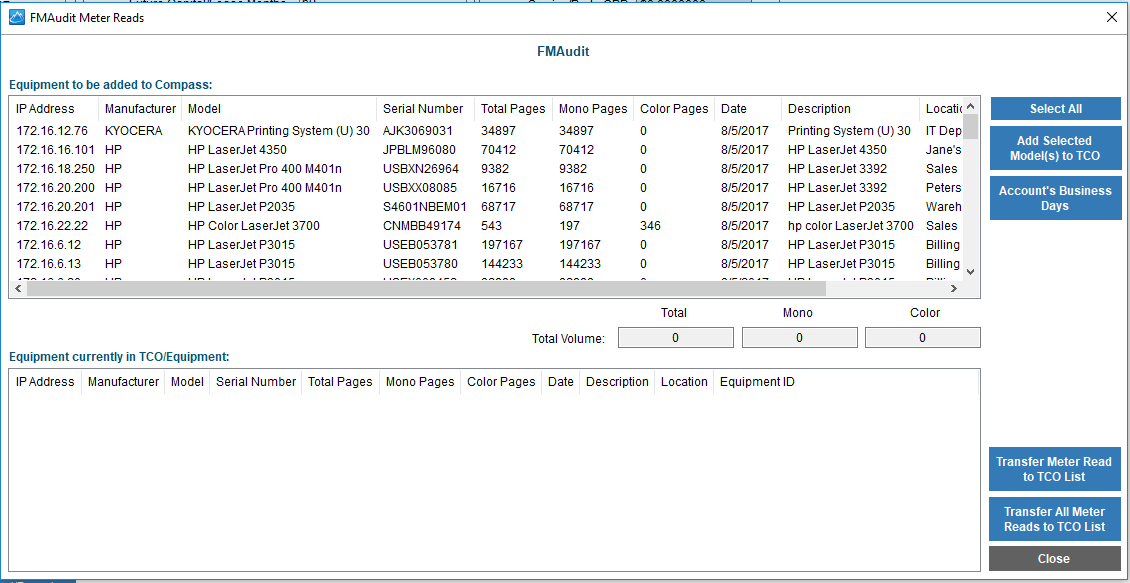The image size is (1130, 583).
Task: Click Location header in lower list
Action: pos(684,382)
